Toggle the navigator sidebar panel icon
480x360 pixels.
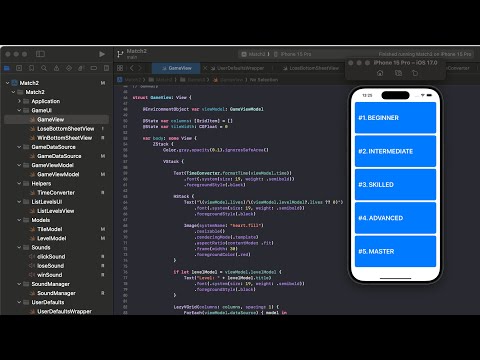click(x=40, y=54)
